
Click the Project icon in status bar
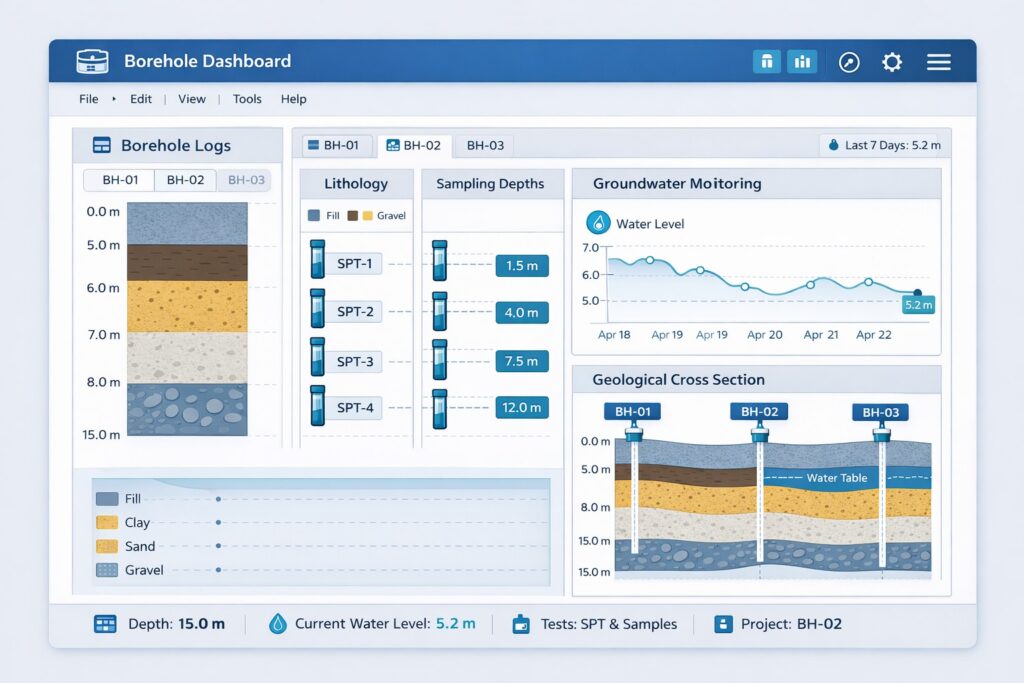[x=723, y=624]
